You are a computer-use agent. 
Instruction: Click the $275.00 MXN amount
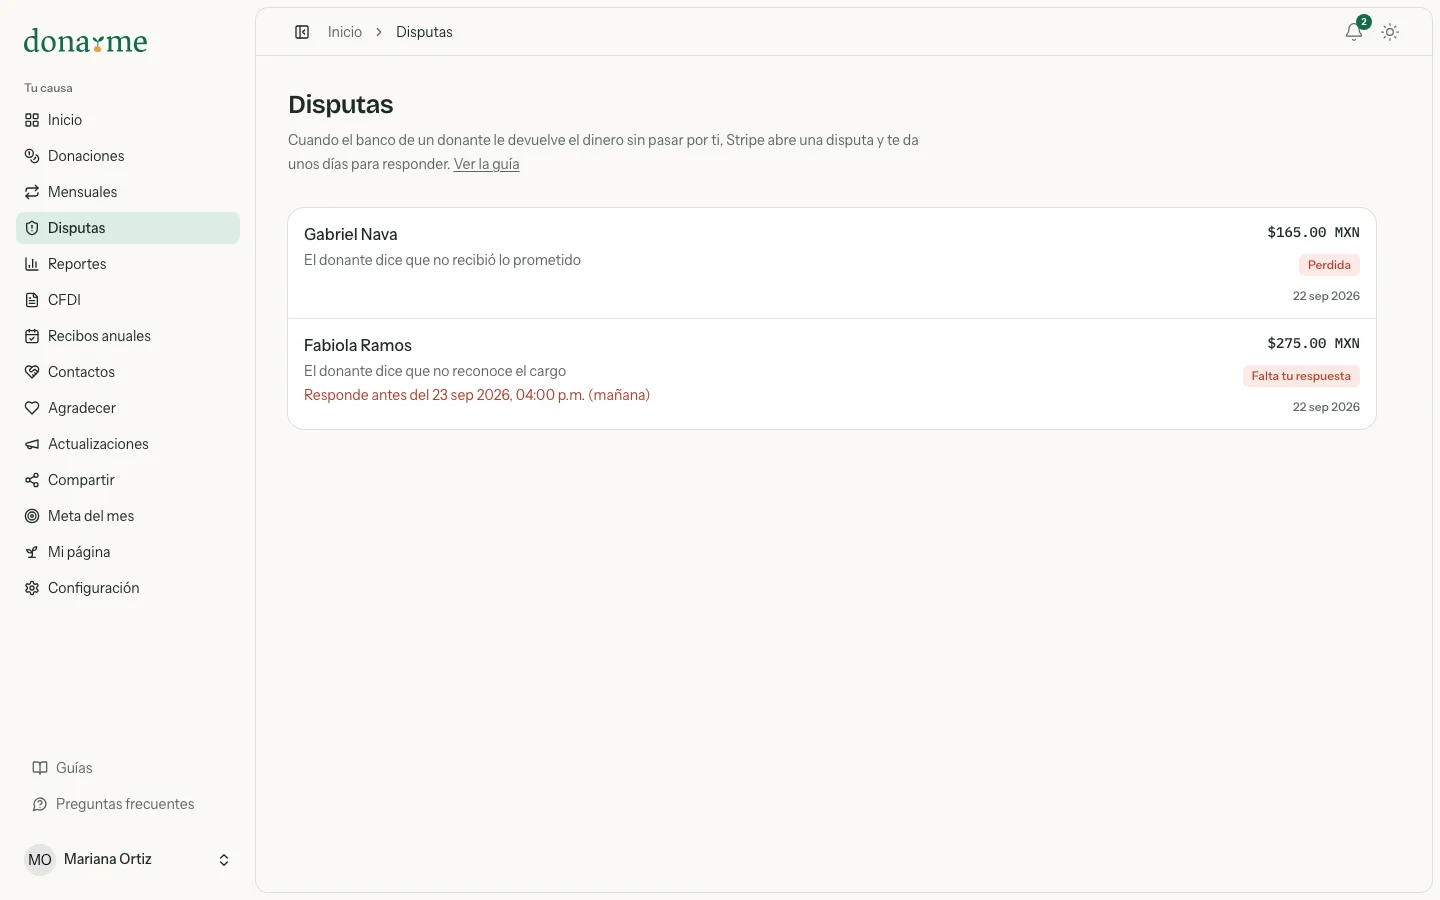(1313, 343)
